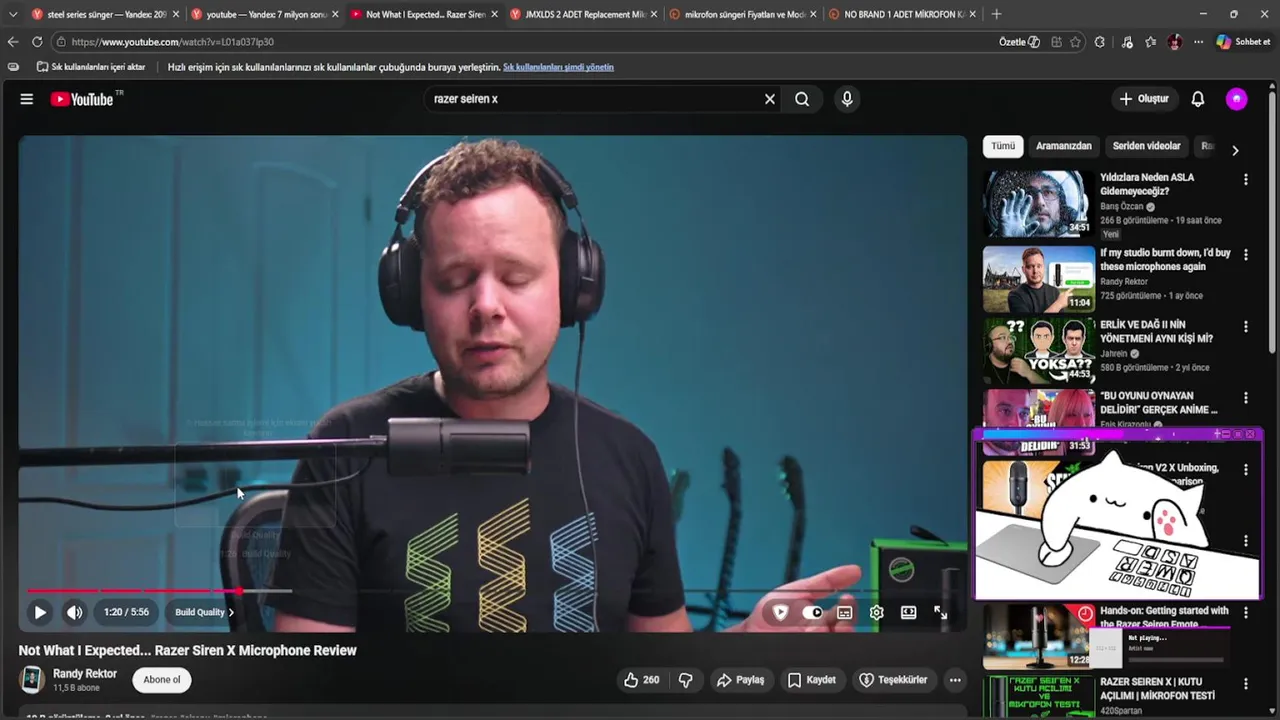Viewport: 1280px width, 720px height.
Task: Save video with Kaydet
Action: point(811,680)
